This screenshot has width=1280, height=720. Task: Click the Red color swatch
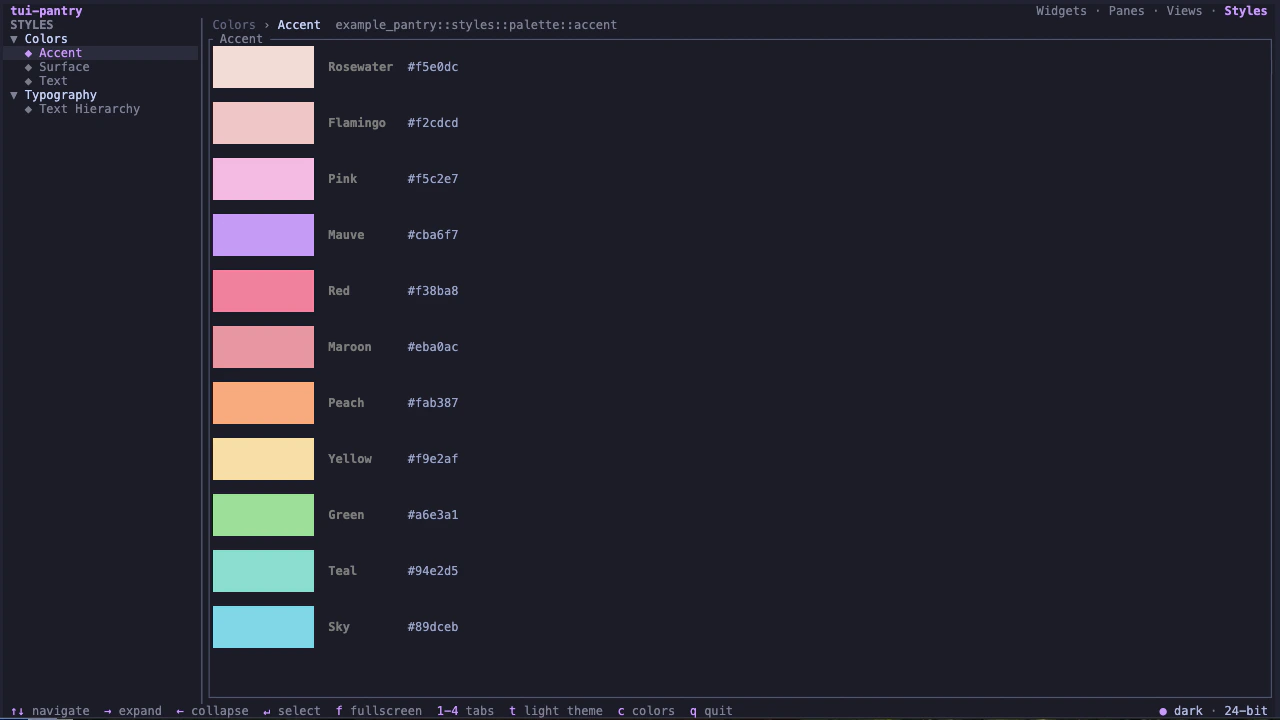click(x=263, y=291)
